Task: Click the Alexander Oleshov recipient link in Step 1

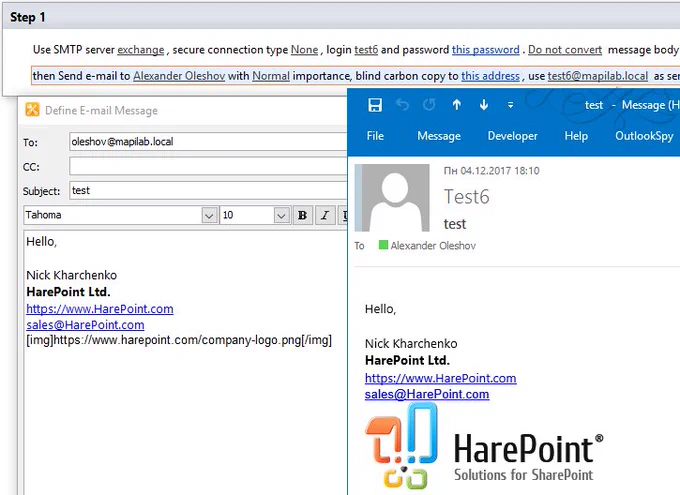Action: coord(179,76)
